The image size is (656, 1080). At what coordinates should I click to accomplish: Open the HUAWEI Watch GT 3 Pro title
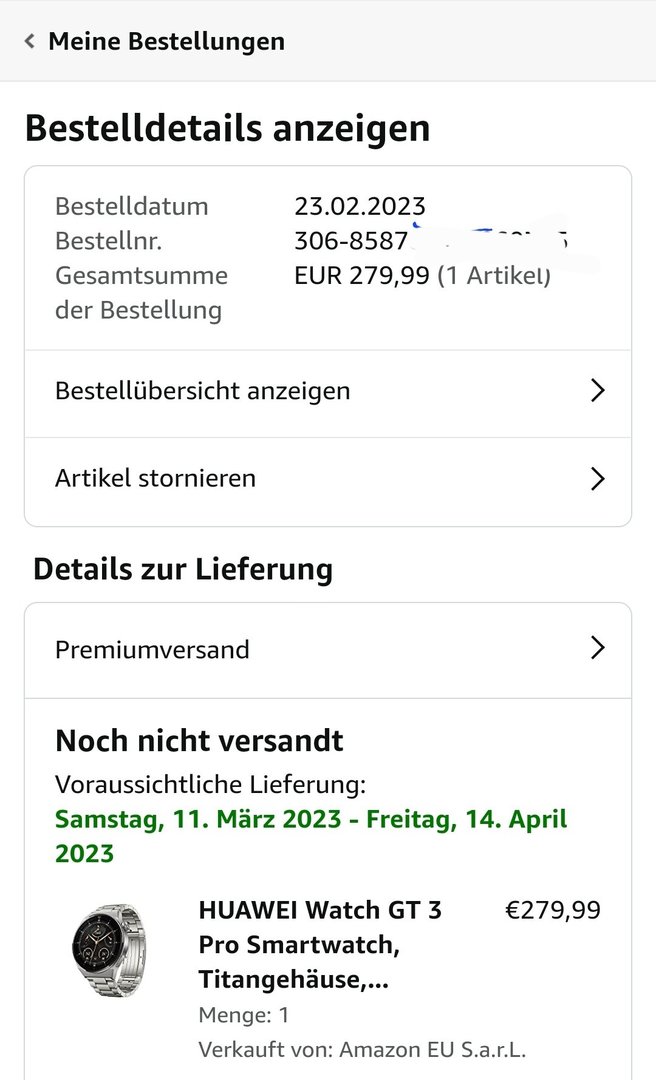coord(320,945)
